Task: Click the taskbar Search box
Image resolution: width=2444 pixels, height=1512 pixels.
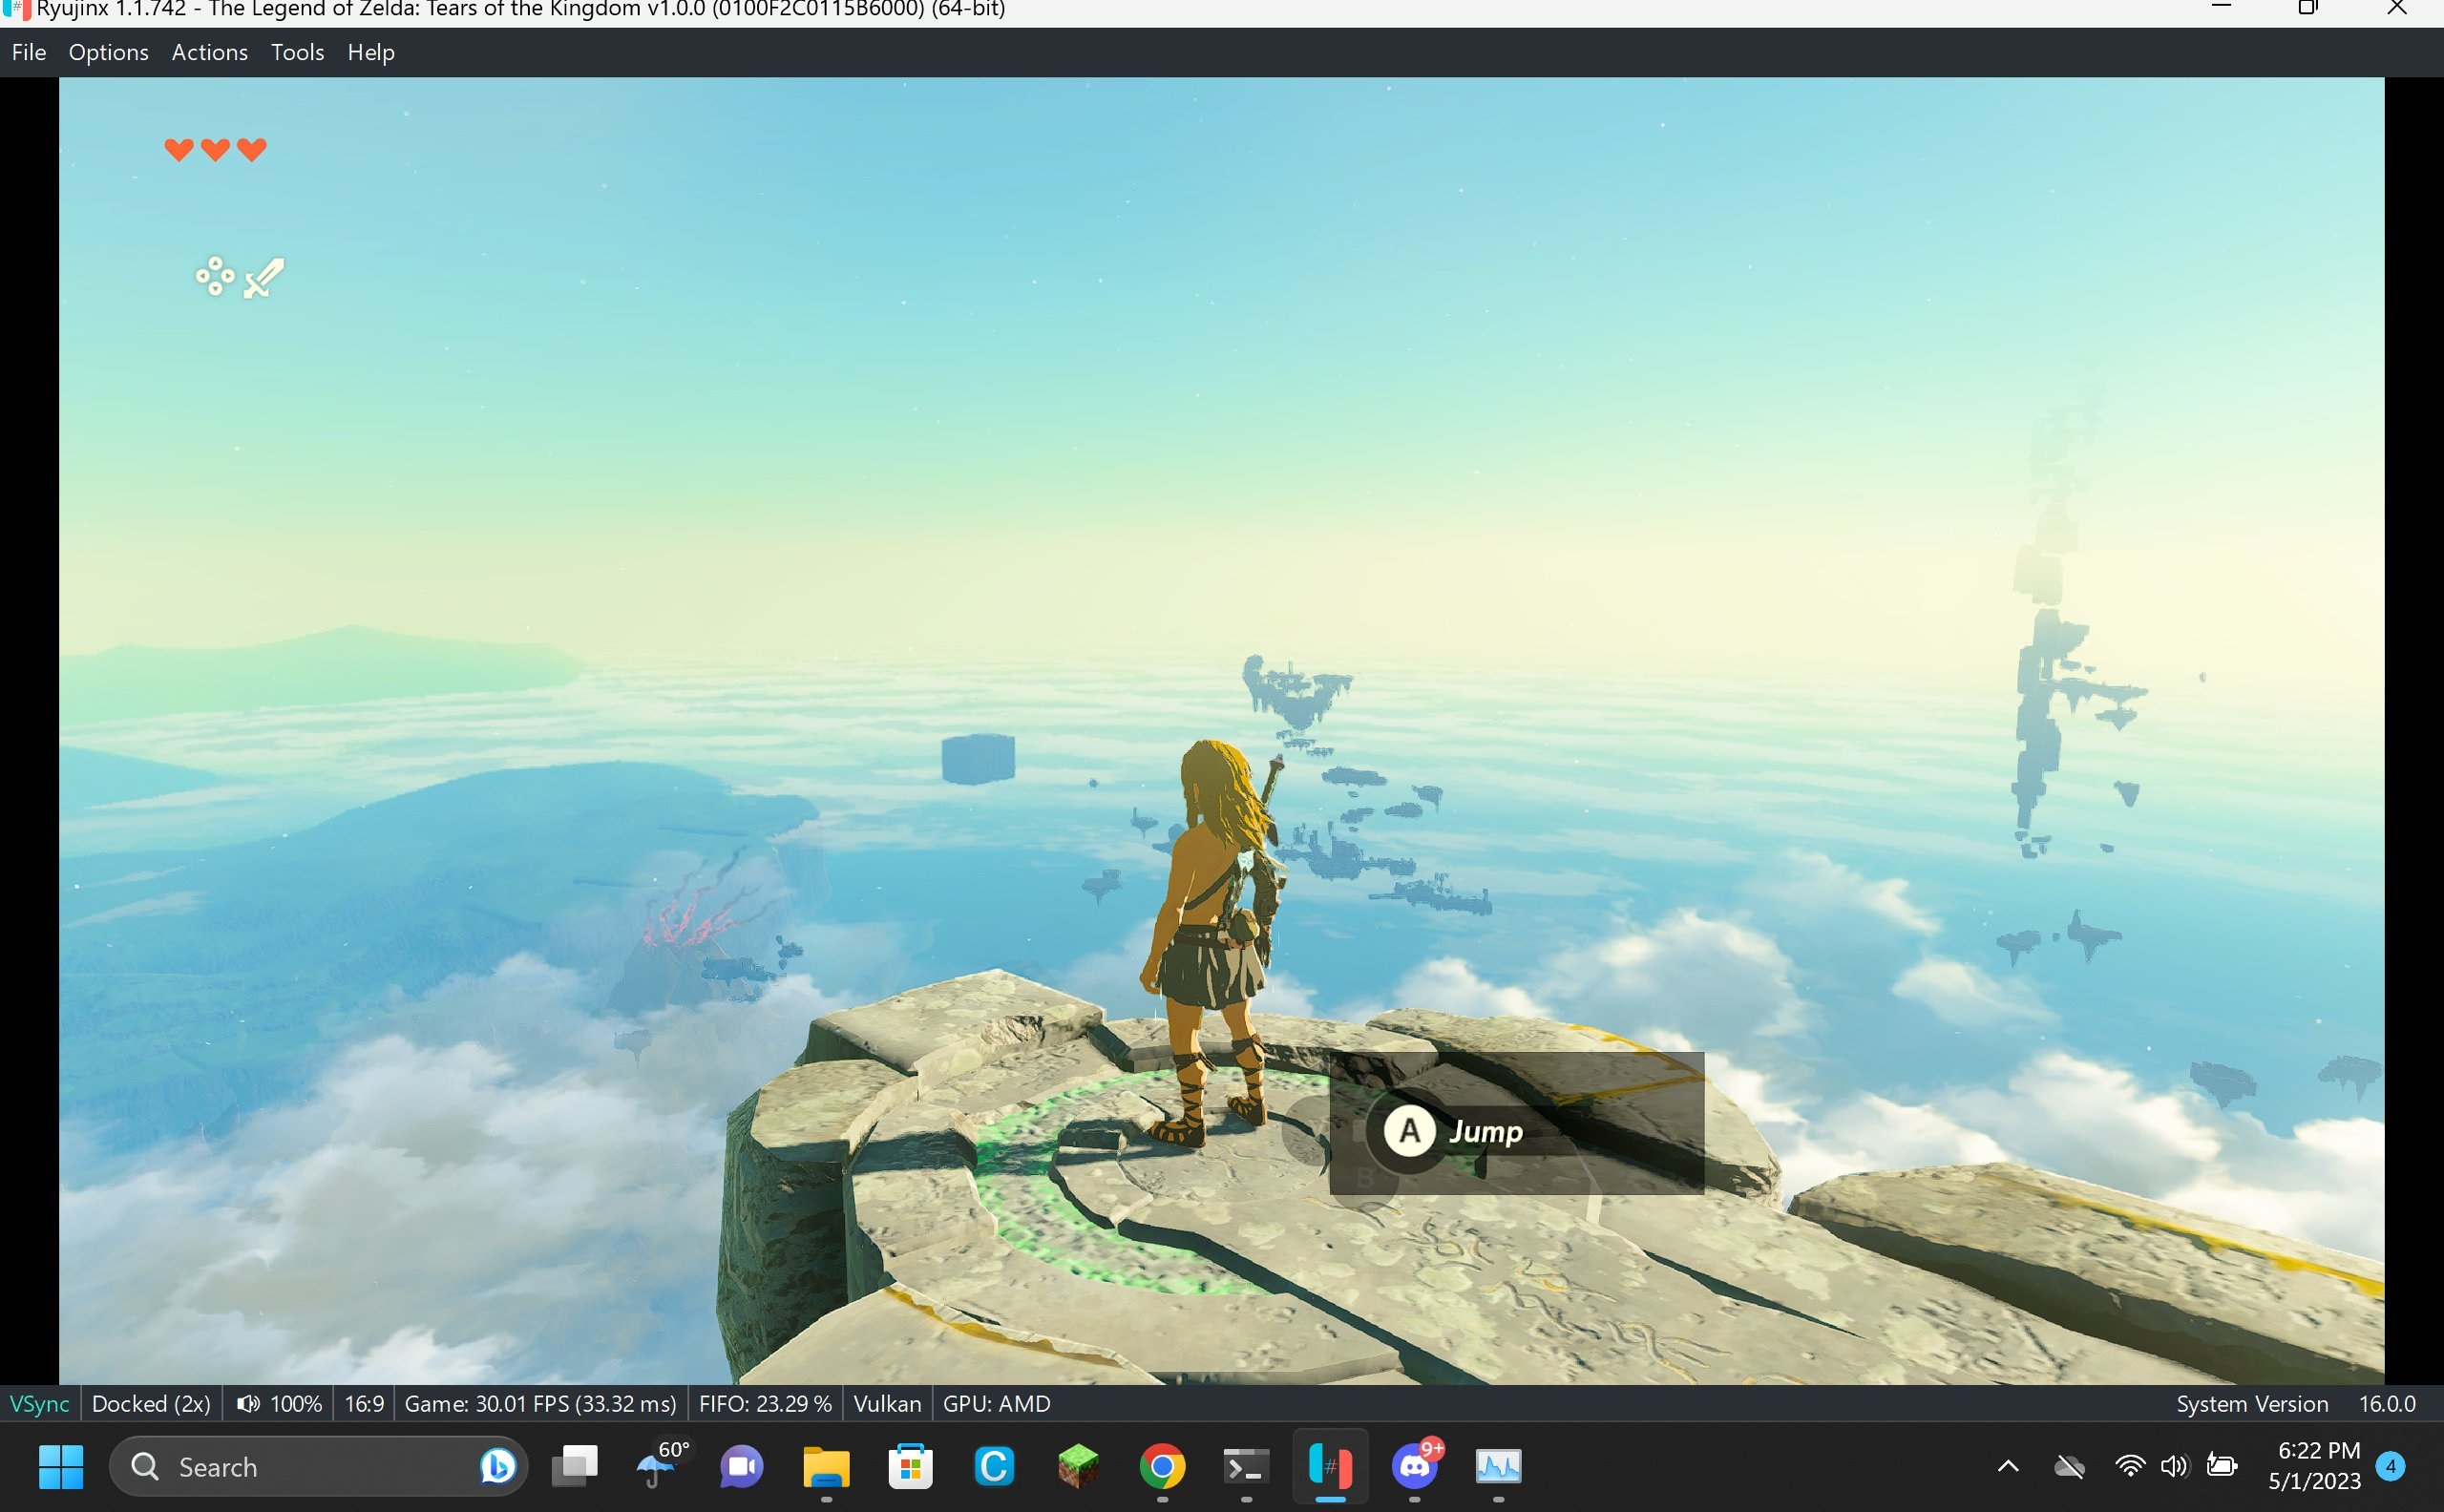Action: click(318, 1467)
